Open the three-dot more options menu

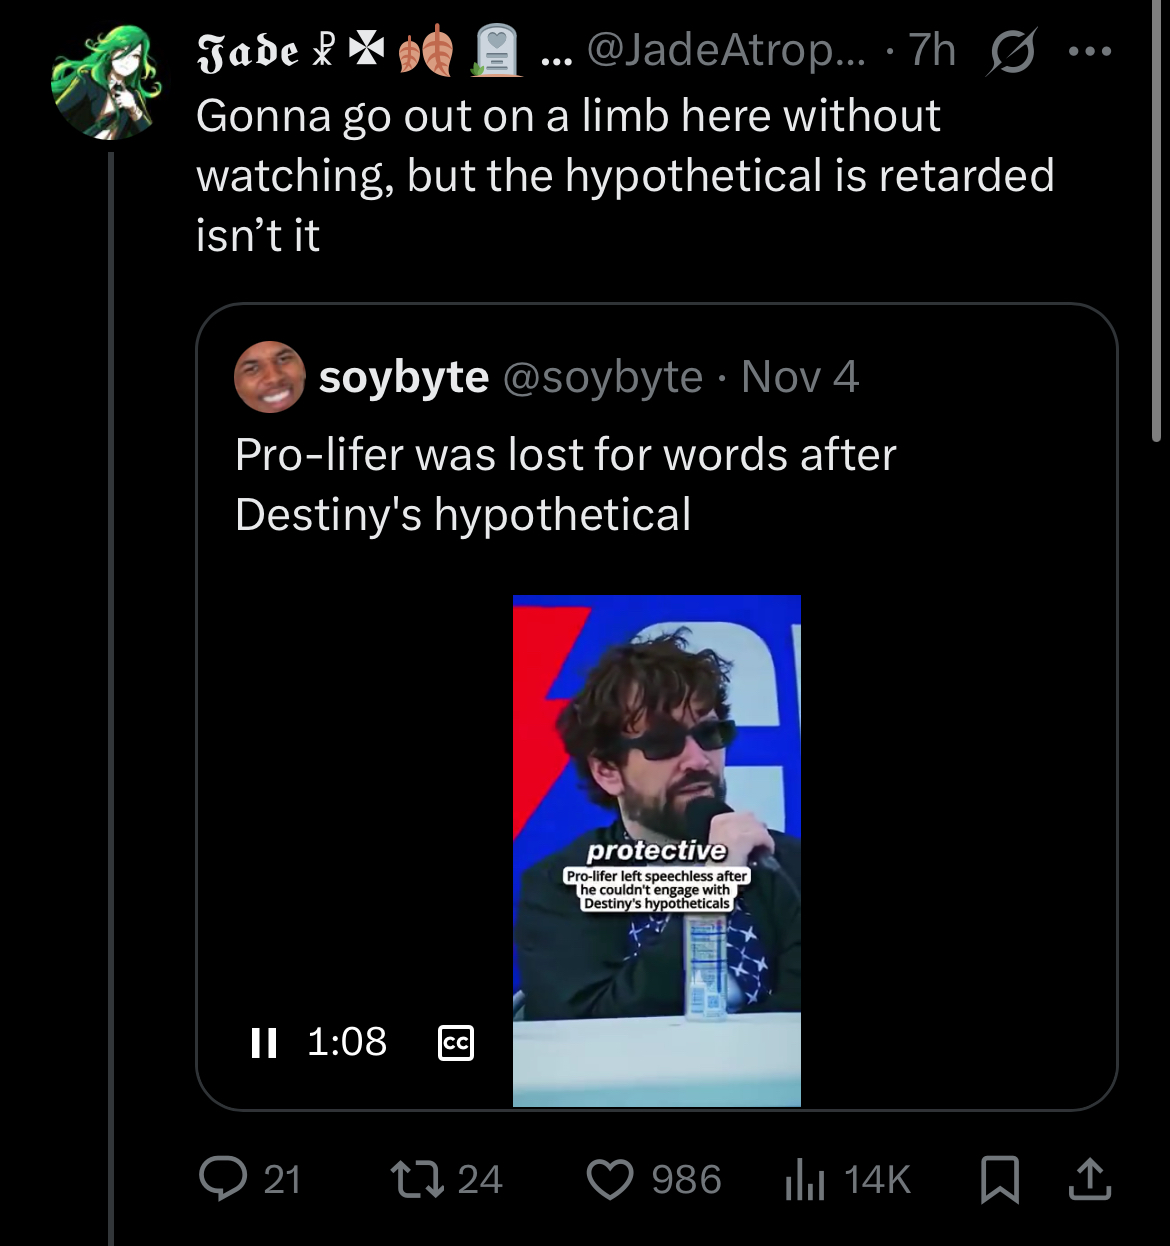[x=1090, y=51]
